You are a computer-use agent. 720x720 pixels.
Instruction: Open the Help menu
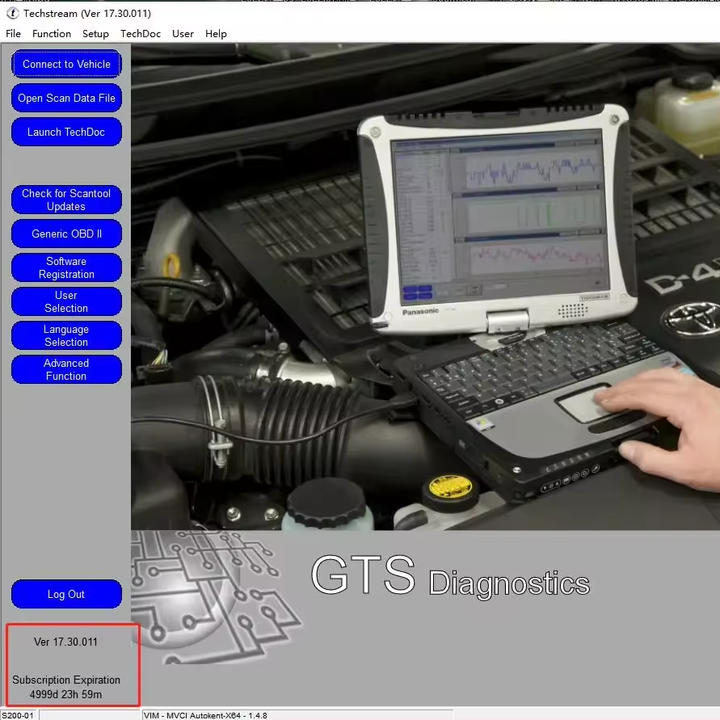coord(216,34)
